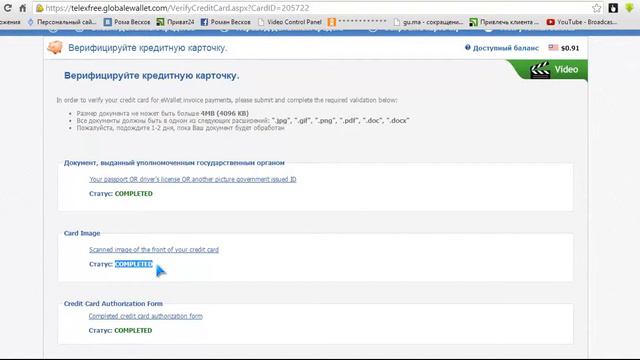Open the first Рома Вескos VK bookmark

tap(127, 22)
